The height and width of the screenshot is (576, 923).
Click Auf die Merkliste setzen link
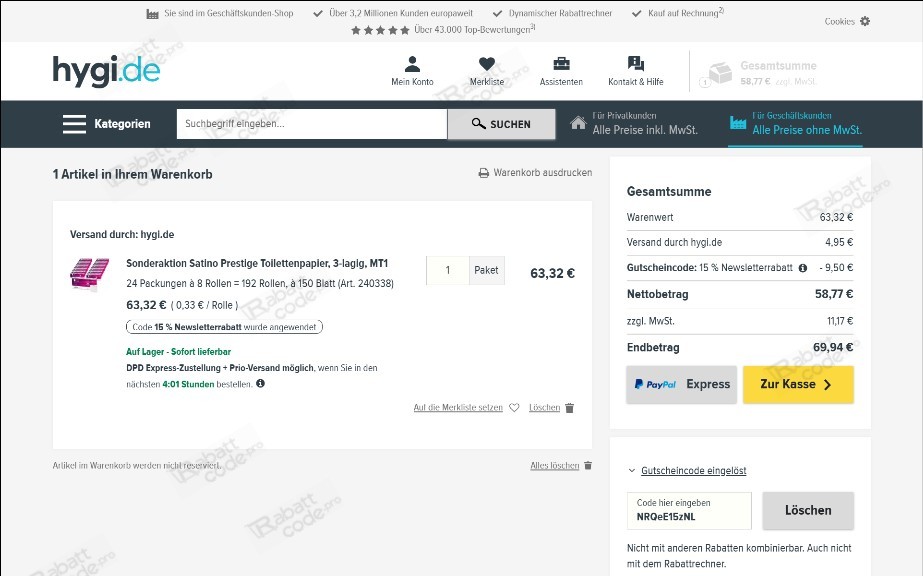pos(458,407)
